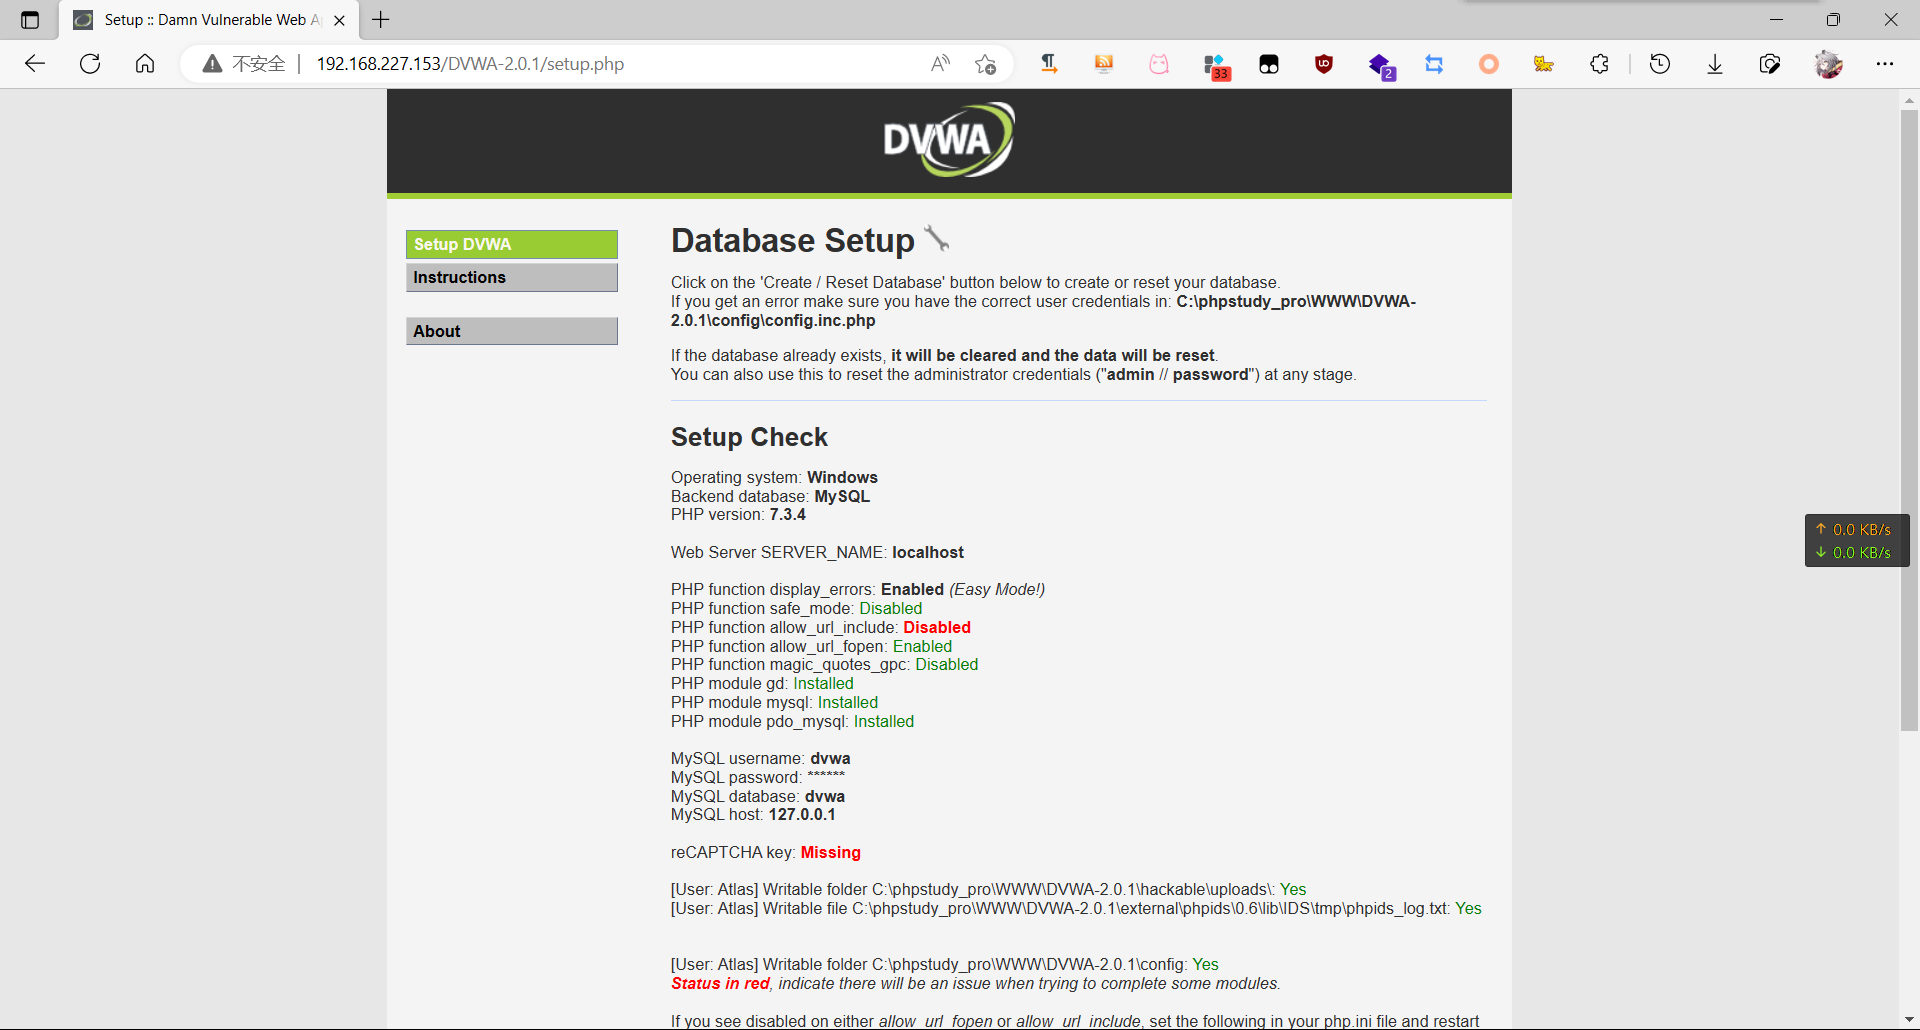Click 'Yes' after the phpids_log.txt path
The image size is (1920, 1030).
coord(1469,909)
